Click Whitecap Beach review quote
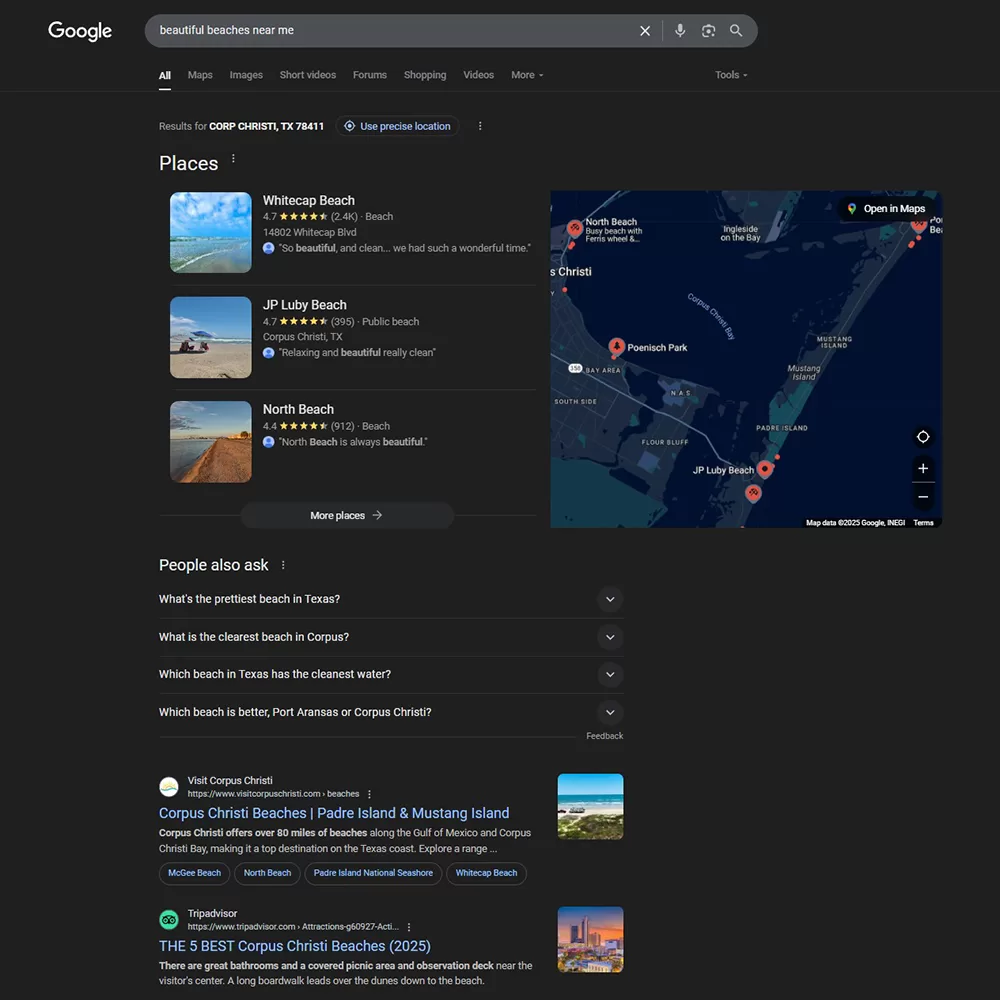The width and height of the screenshot is (1000, 1000). point(404,248)
